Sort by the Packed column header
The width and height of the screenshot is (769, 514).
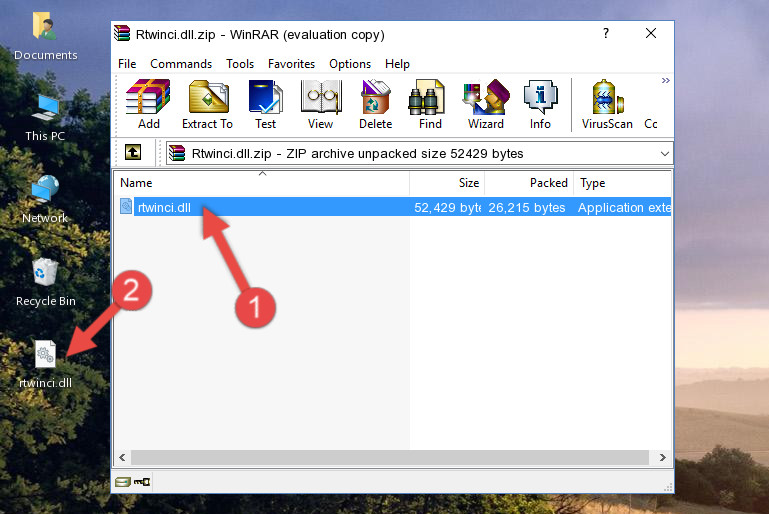[x=529, y=182]
